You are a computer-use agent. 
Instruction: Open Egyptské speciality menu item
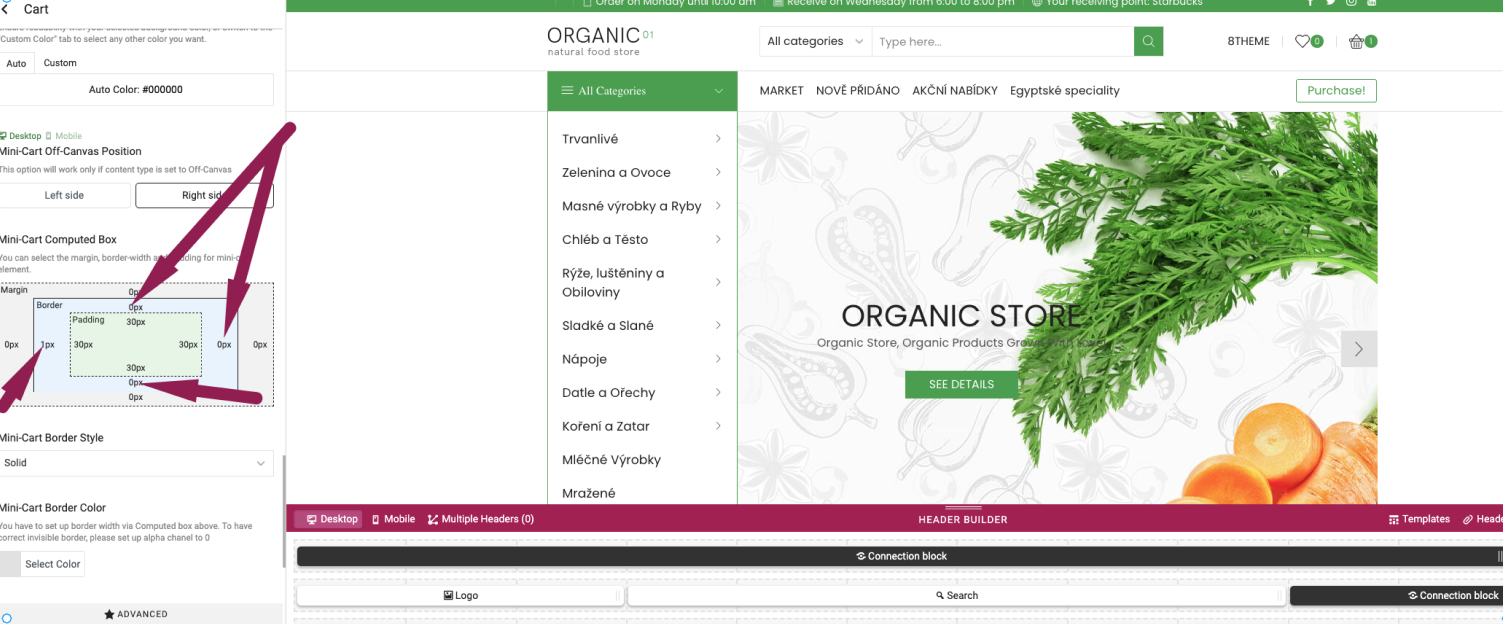tap(1065, 91)
